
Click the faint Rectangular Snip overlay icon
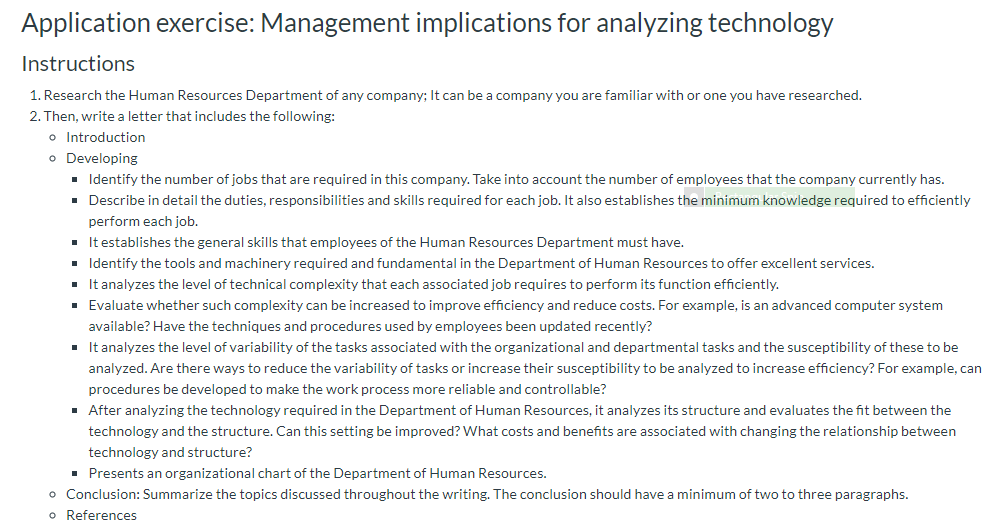coord(693,194)
